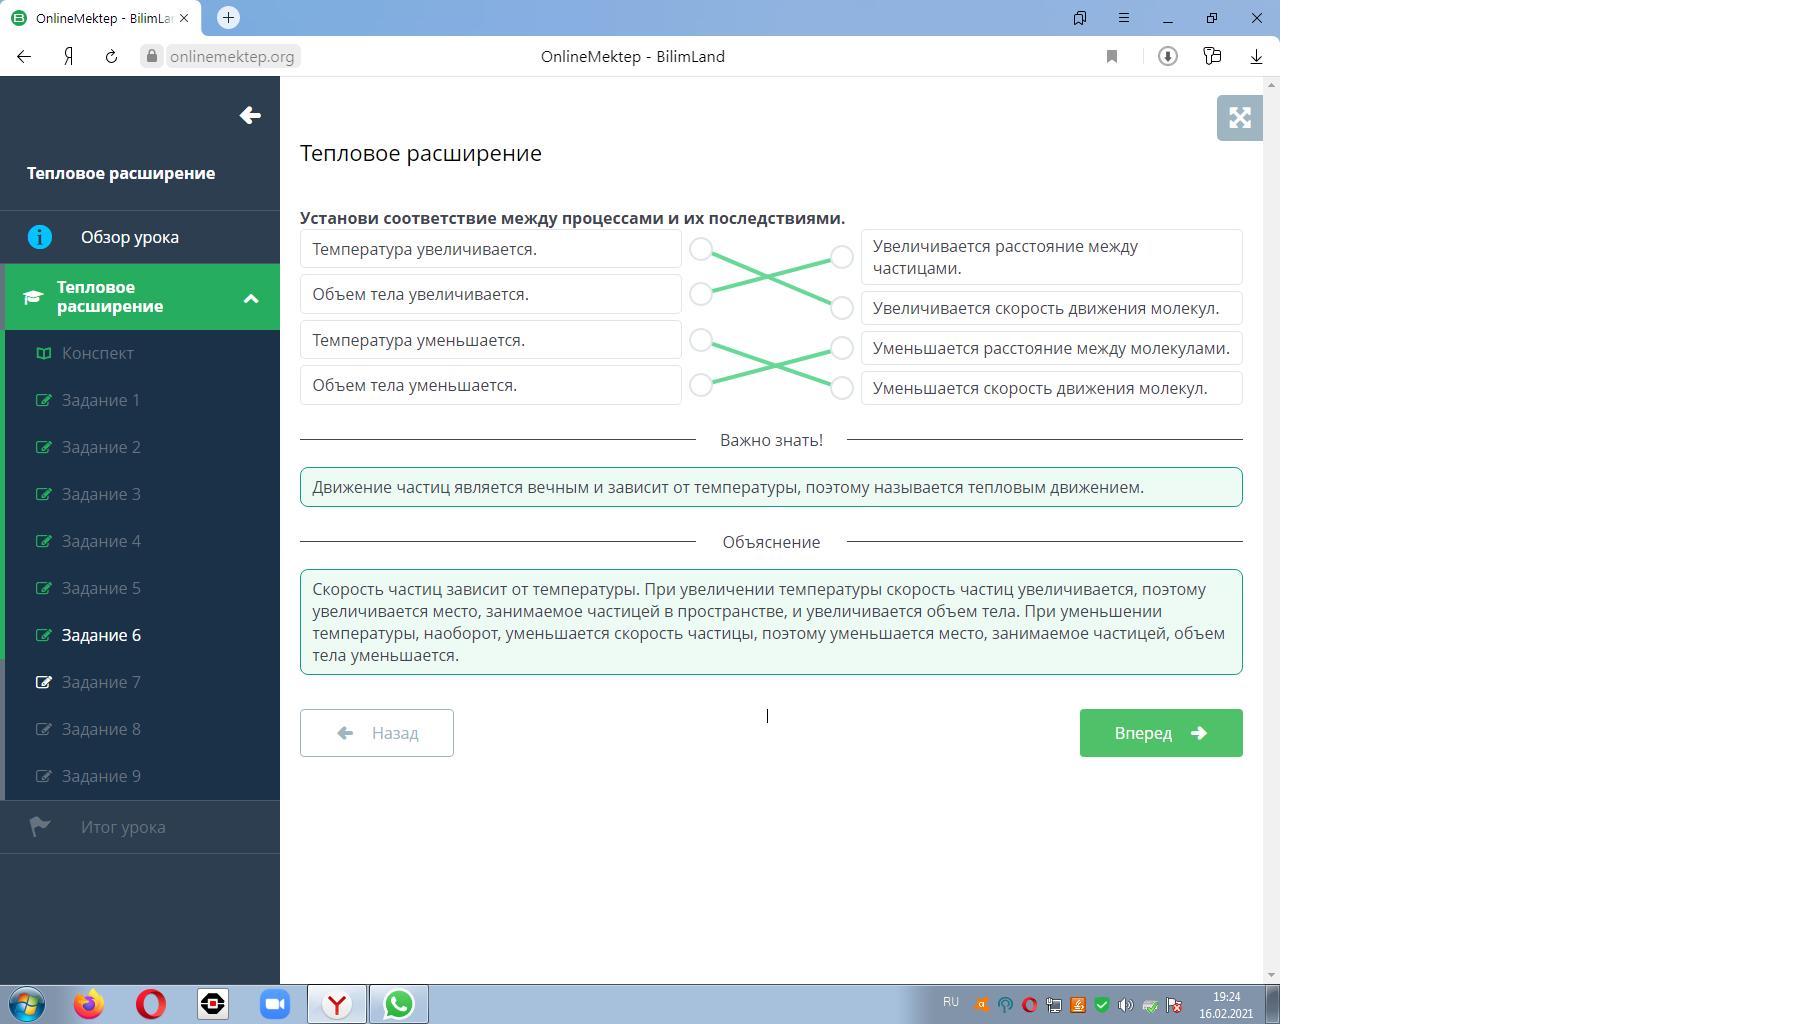
Task: Click the Объем тела уменьшается box
Action: coord(490,385)
